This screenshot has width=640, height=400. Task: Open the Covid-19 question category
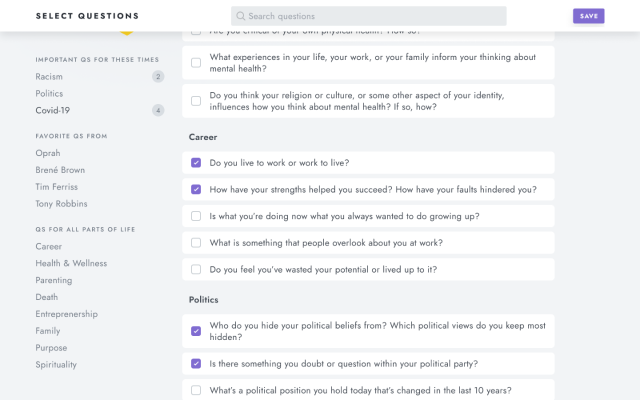(52, 111)
